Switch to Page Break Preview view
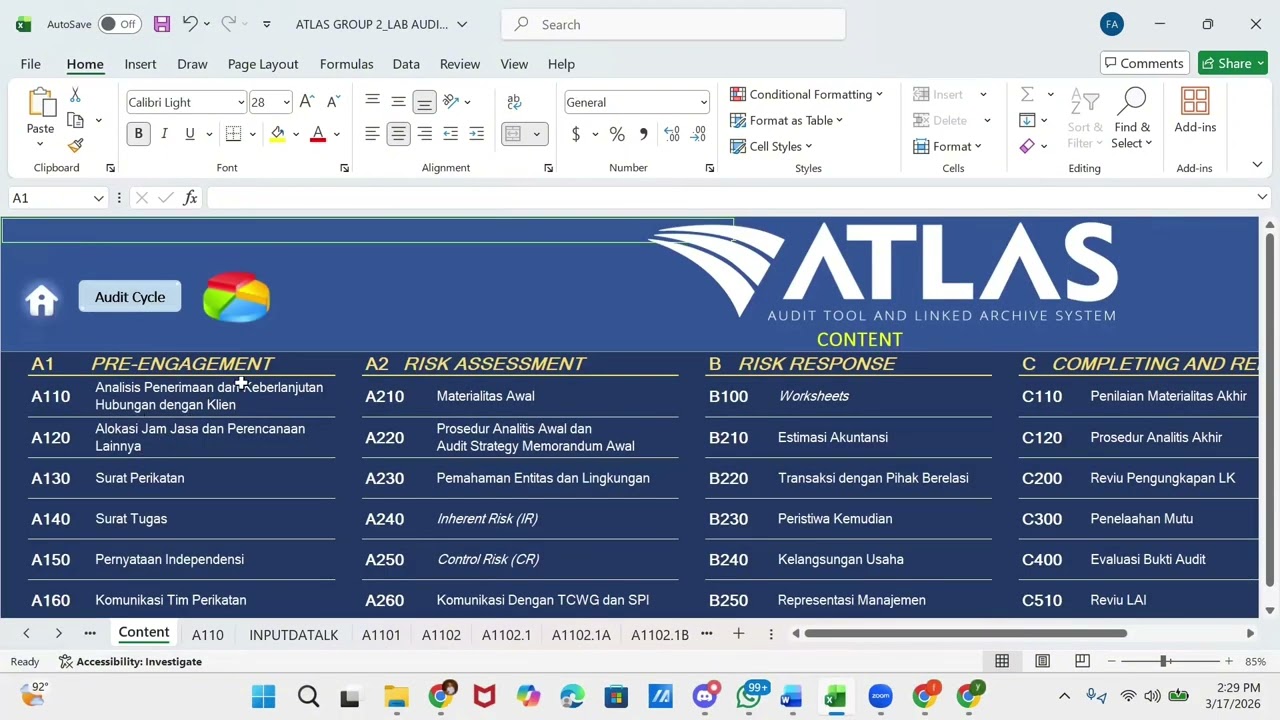This screenshot has height=720, width=1280. coord(1082,661)
